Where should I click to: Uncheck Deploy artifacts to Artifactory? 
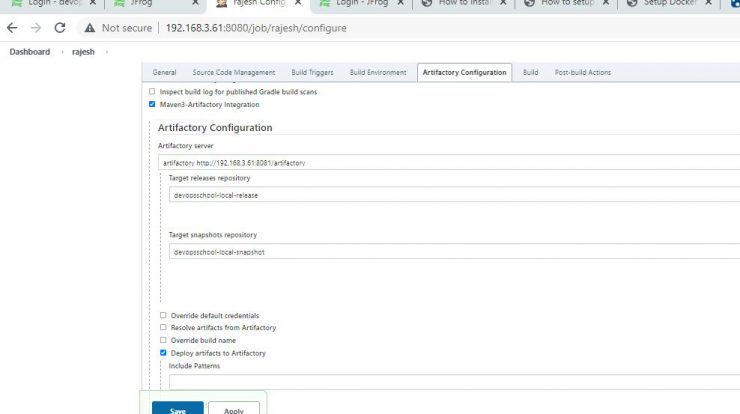(163, 353)
